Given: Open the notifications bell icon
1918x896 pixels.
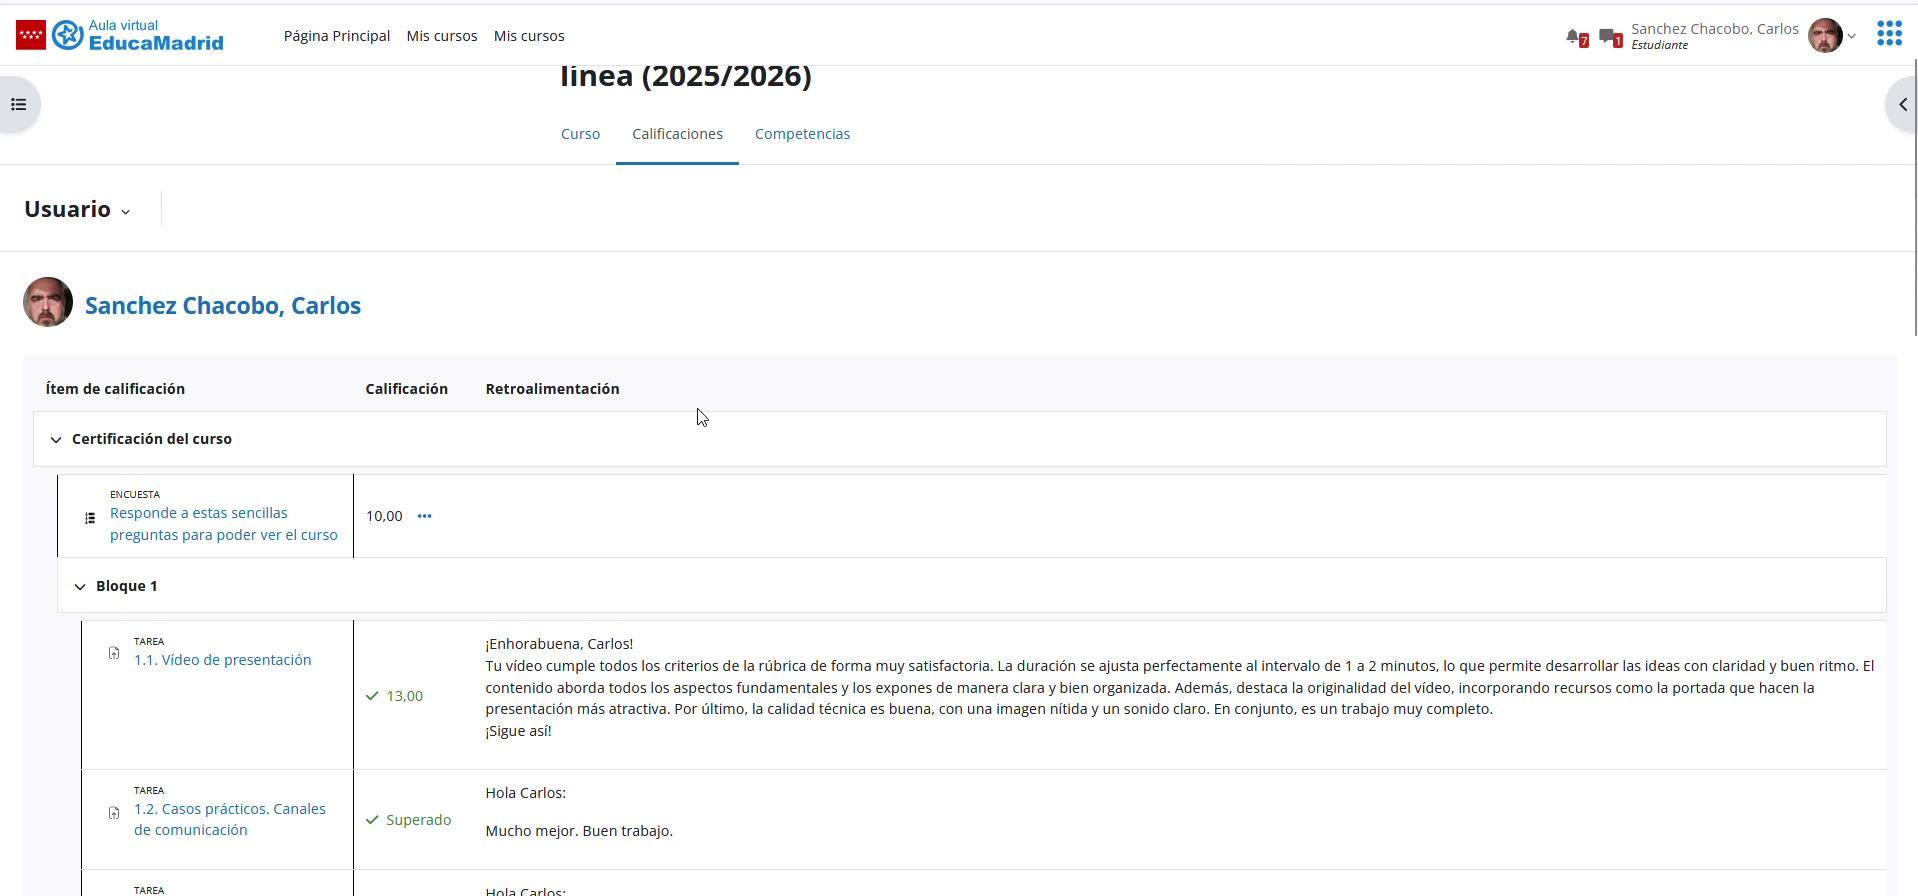Looking at the screenshot, I should (x=1576, y=38).
